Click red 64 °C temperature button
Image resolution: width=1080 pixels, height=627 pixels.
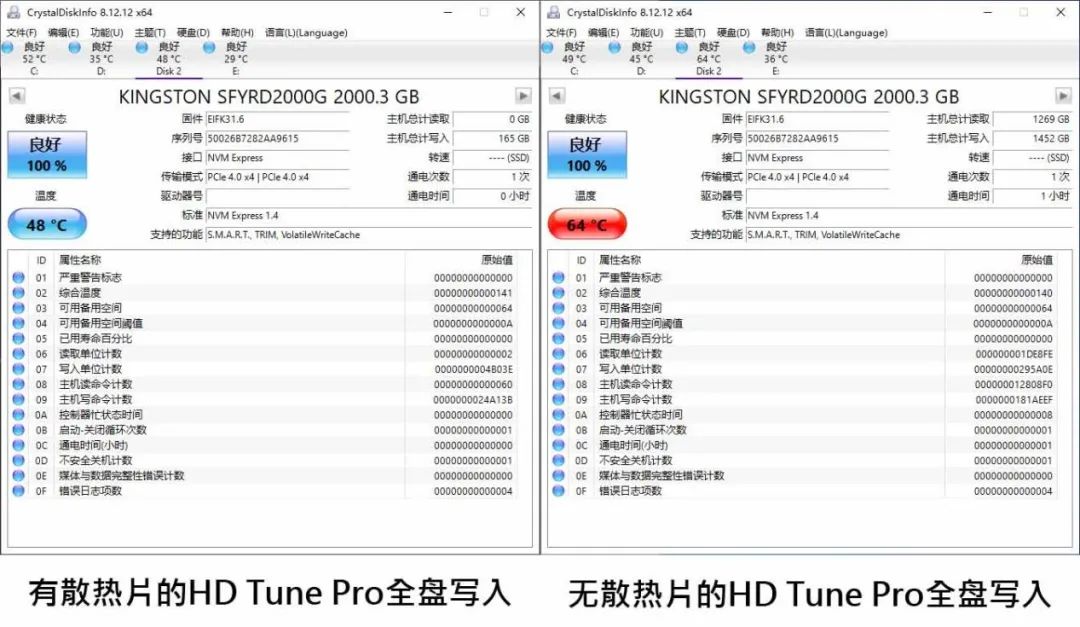(x=587, y=225)
